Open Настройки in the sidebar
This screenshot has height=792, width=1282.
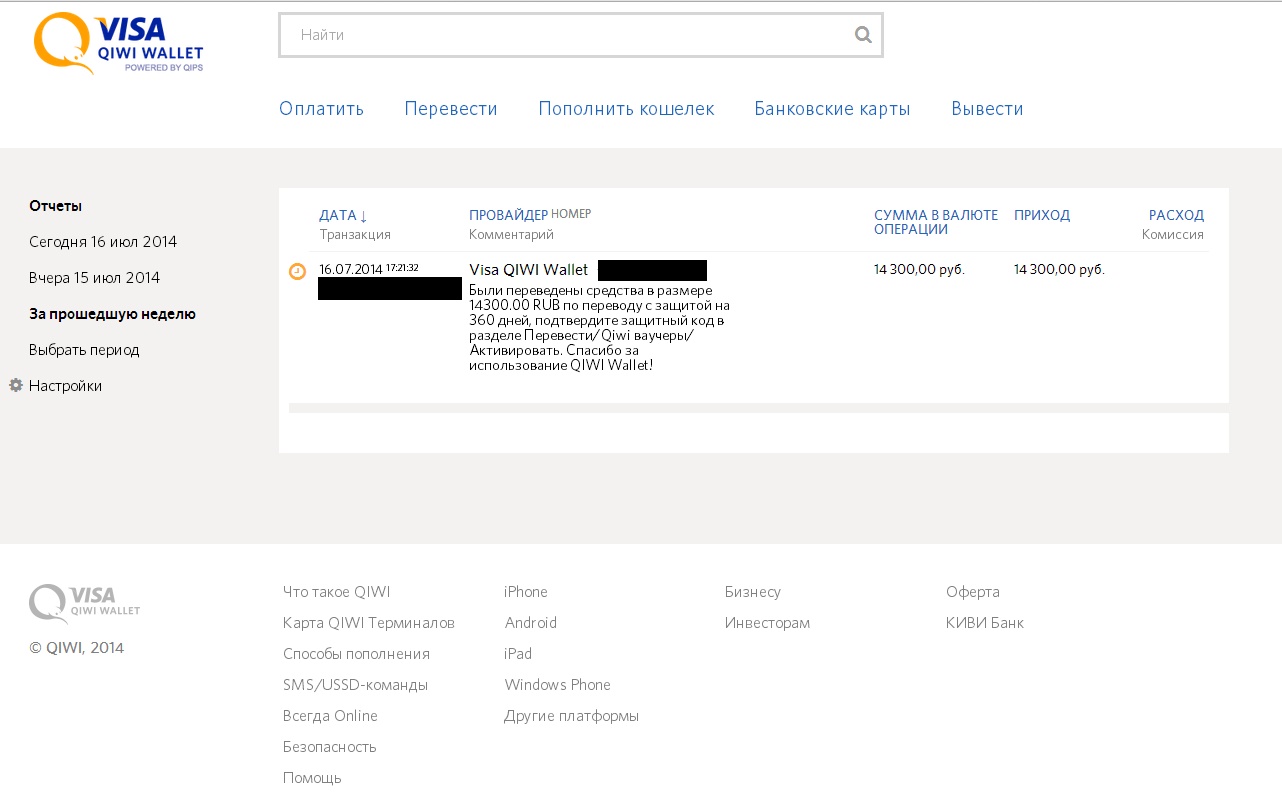coord(65,386)
